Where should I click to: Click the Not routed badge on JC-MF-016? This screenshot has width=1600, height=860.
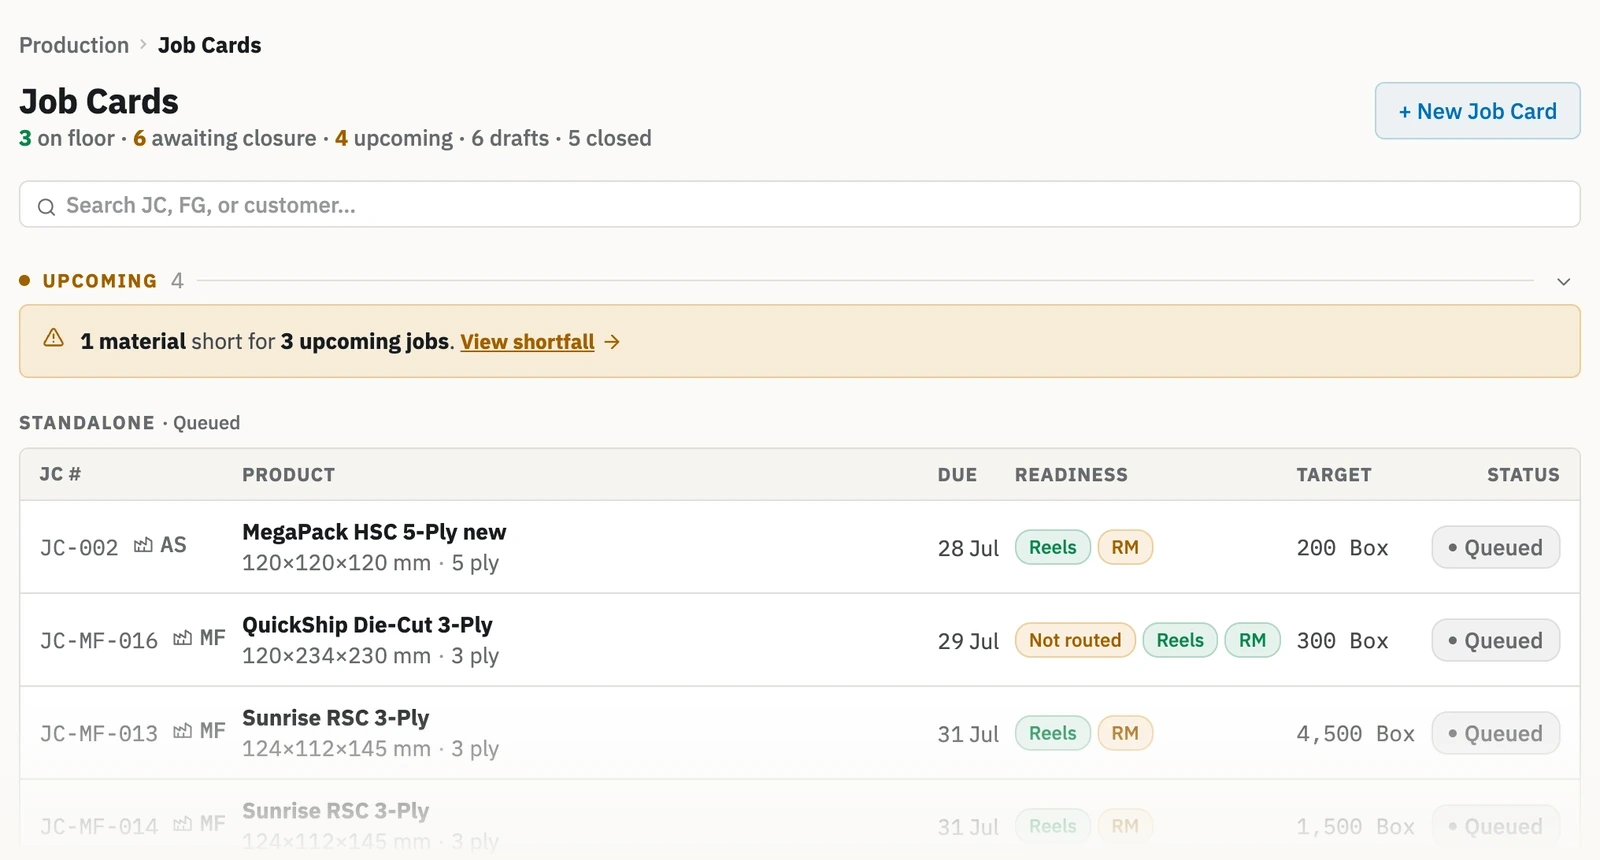tap(1075, 640)
